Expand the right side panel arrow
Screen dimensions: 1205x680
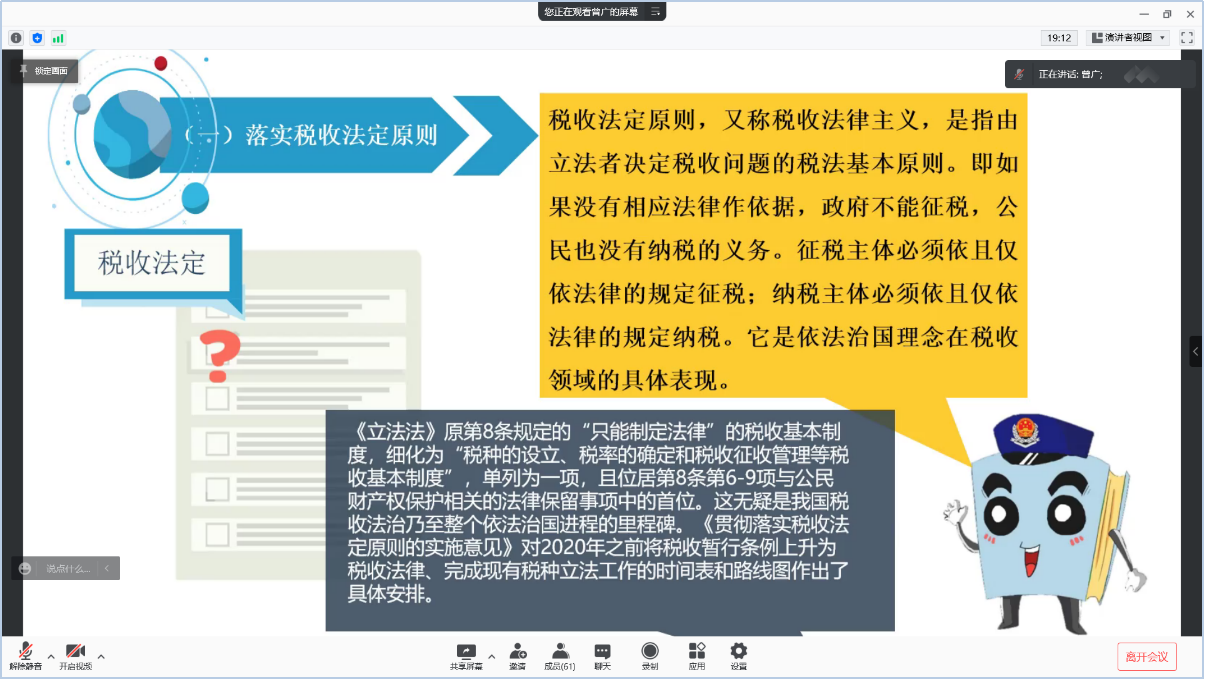pyautogui.click(x=1196, y=351)
